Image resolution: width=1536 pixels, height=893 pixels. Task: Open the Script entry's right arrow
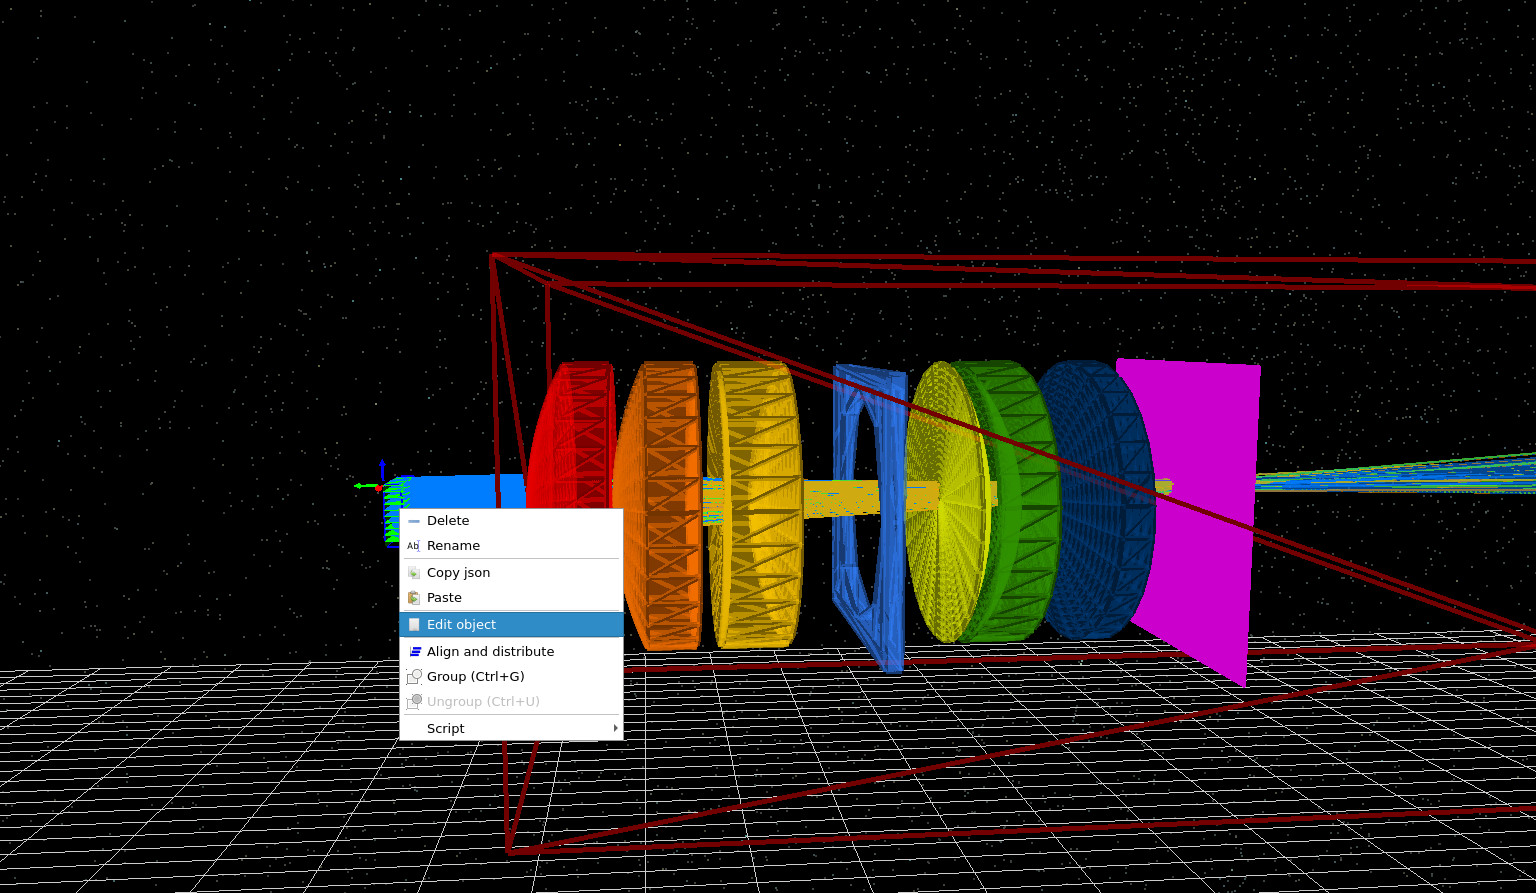(x=614, y=728)
